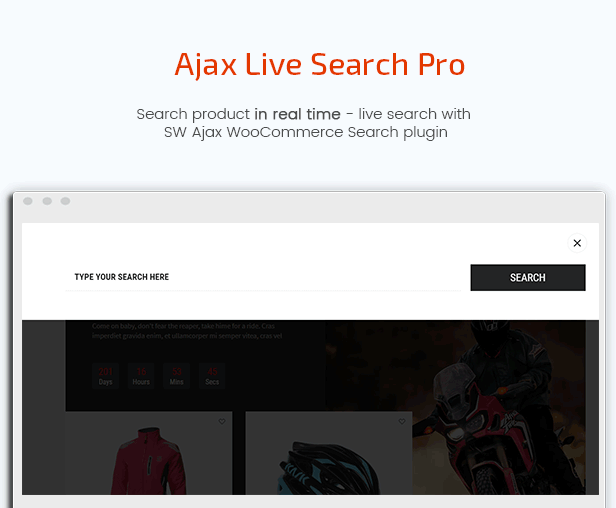Click the 'in real time' bold text
Image resolution: width=616 pixels, height=508 pixels.
click(297, 114)
